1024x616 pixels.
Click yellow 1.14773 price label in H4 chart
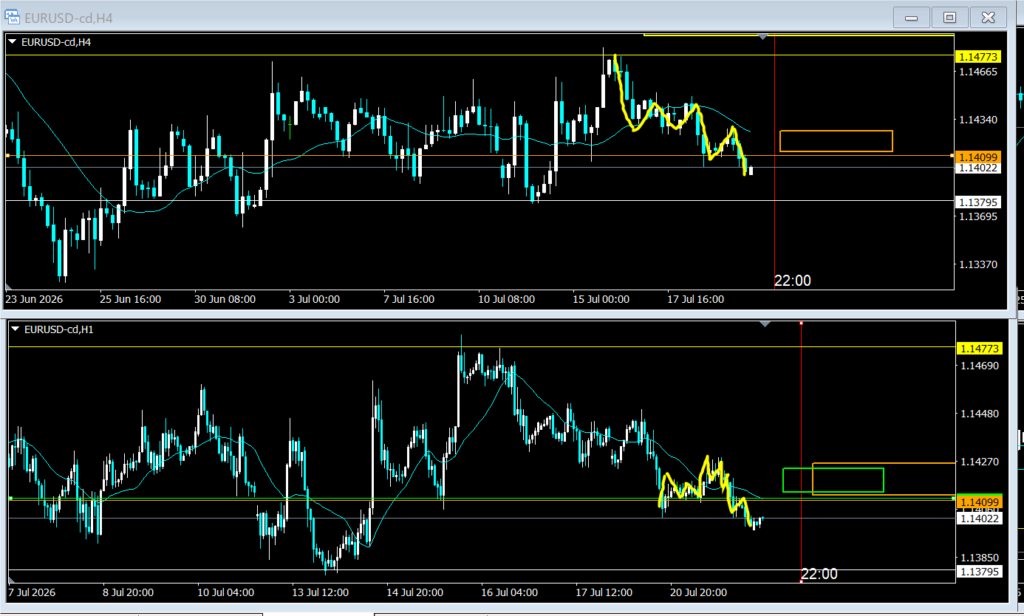point(978,57)
